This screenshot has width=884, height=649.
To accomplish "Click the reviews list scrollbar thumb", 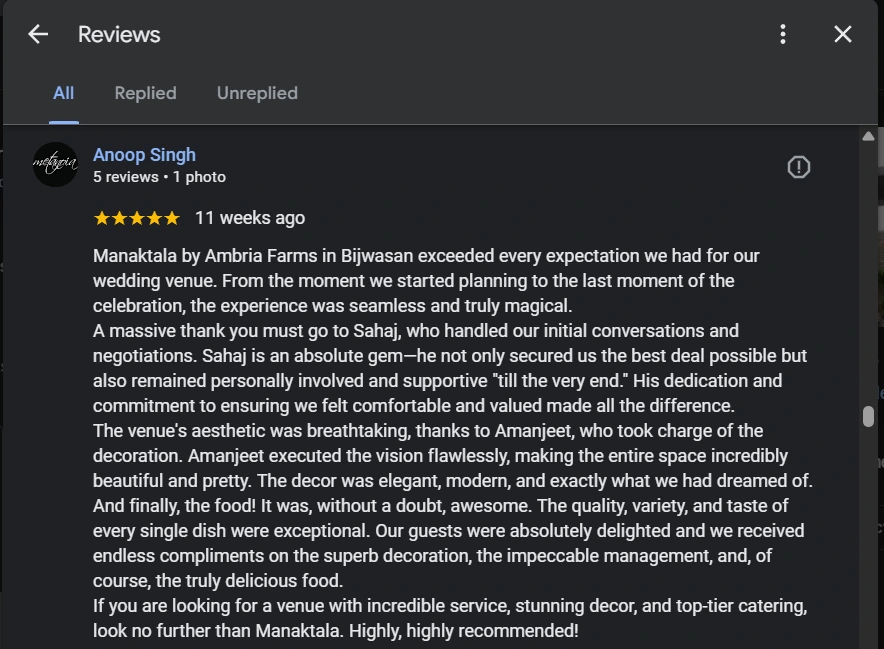I will click(x=868, y=416).
